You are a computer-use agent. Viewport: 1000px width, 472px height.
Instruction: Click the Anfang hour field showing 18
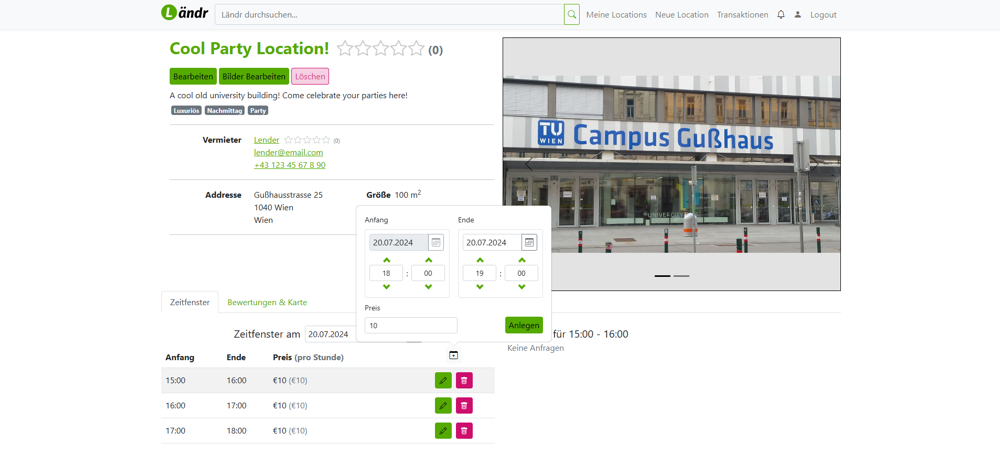386,274
